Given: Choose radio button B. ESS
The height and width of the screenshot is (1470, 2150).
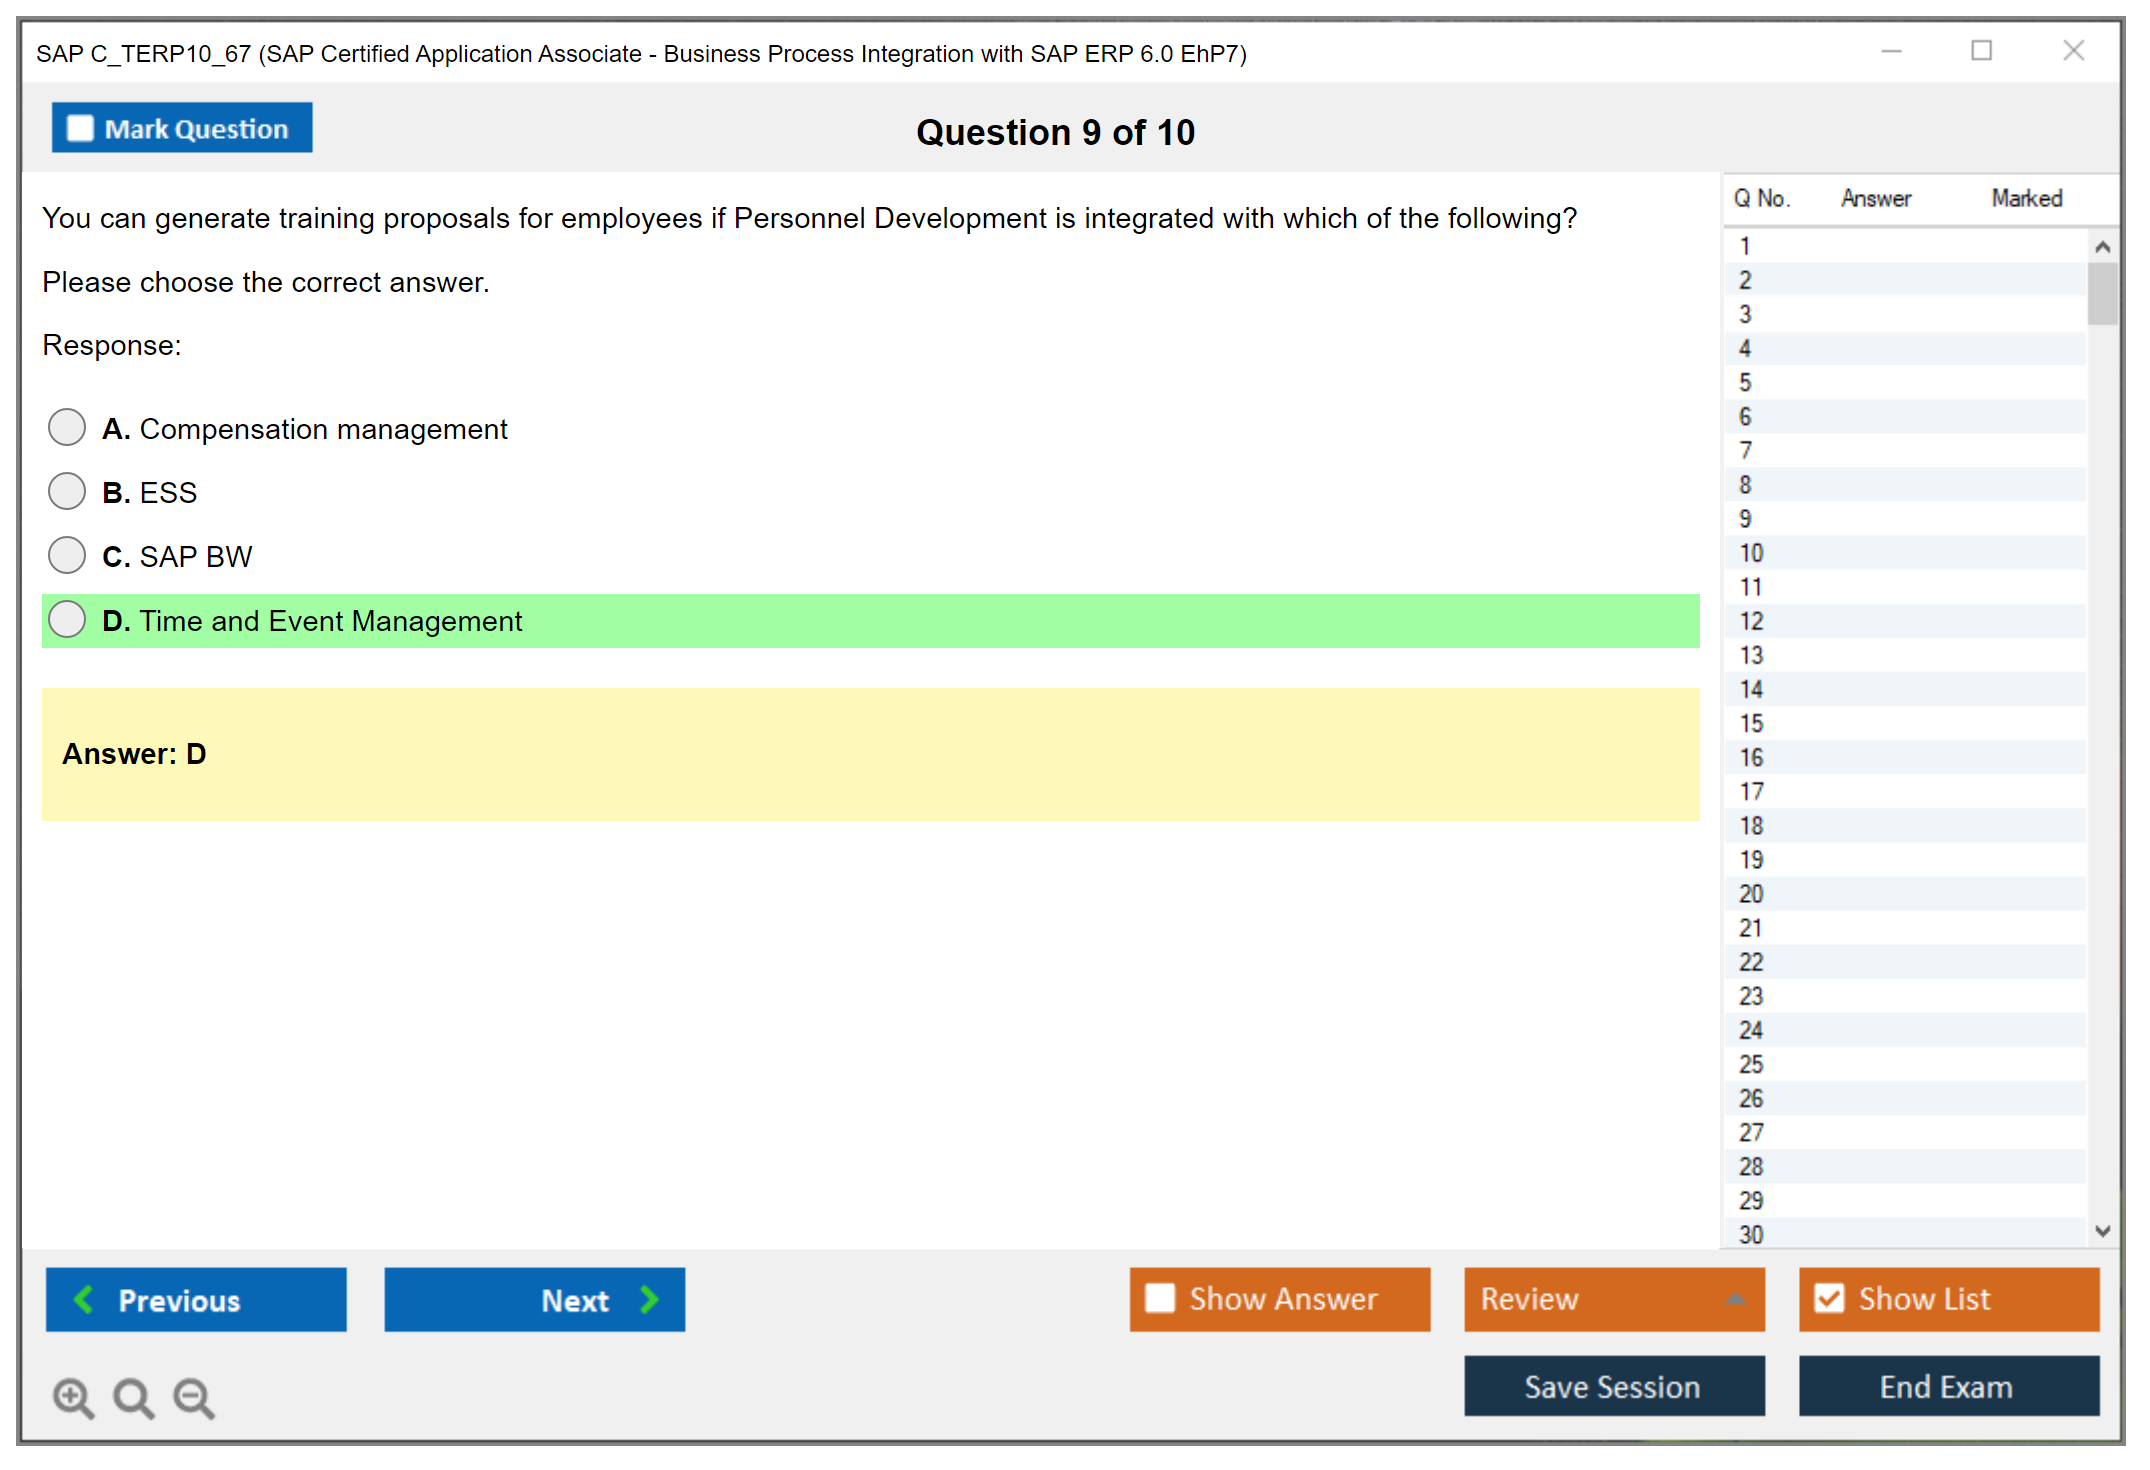Looking at the screenshot, I should point(67,491).
